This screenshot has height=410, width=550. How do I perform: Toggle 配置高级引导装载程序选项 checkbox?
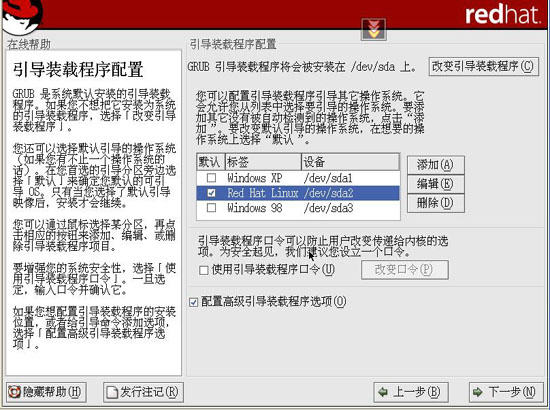(x=193, y=302)
